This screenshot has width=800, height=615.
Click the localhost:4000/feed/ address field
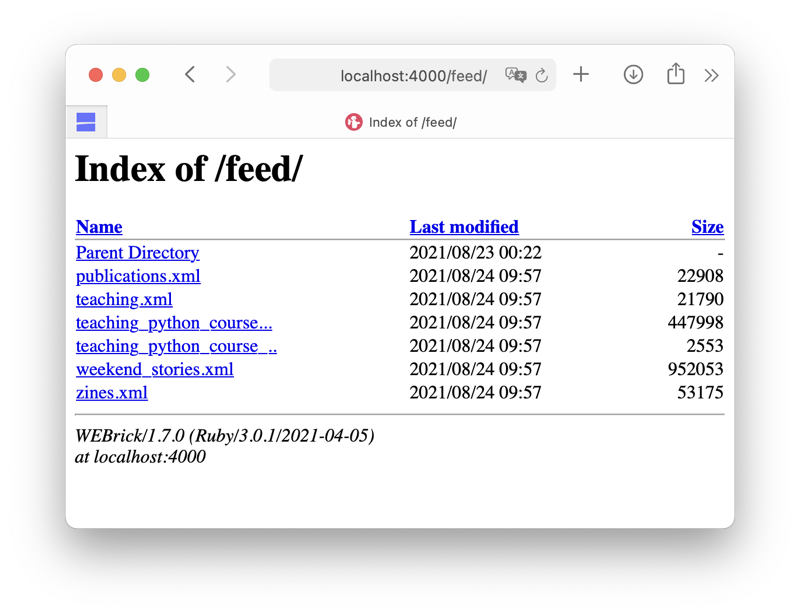point(413,75)
